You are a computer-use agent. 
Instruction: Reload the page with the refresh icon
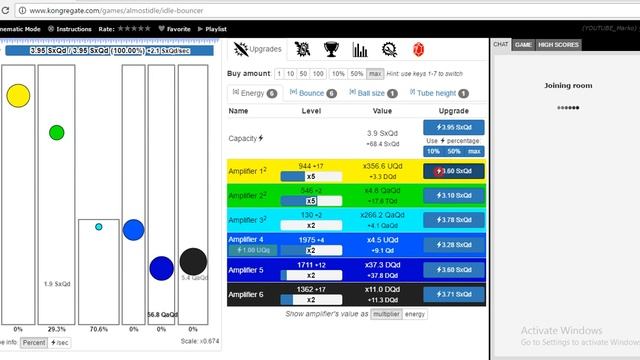(5, 11)
